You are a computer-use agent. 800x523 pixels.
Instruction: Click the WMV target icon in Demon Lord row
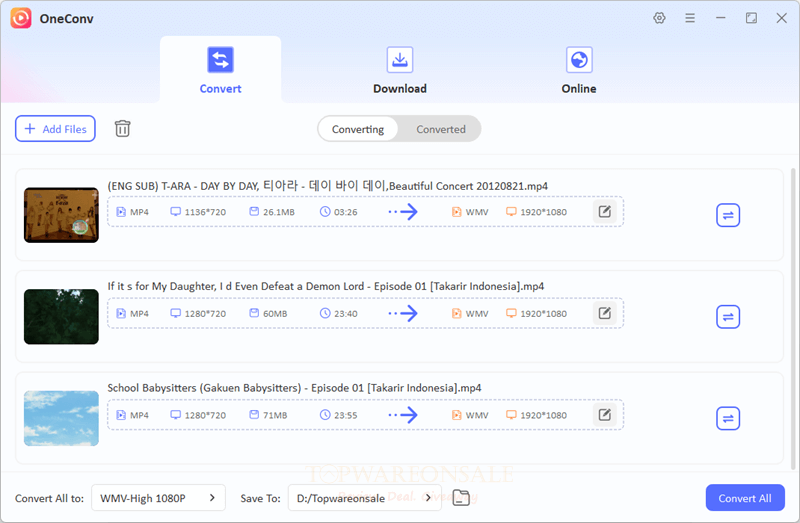(x=457, y=313)
